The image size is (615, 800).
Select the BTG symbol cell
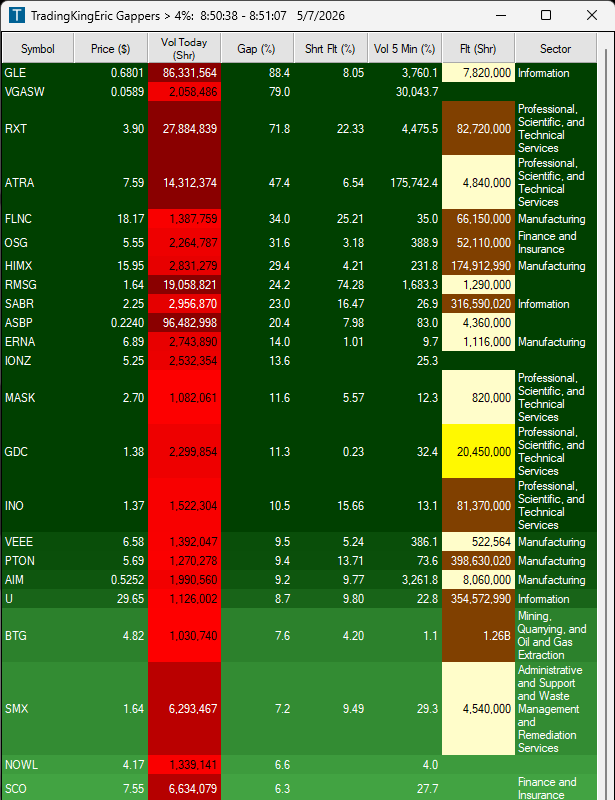click(x=38, y=635)
